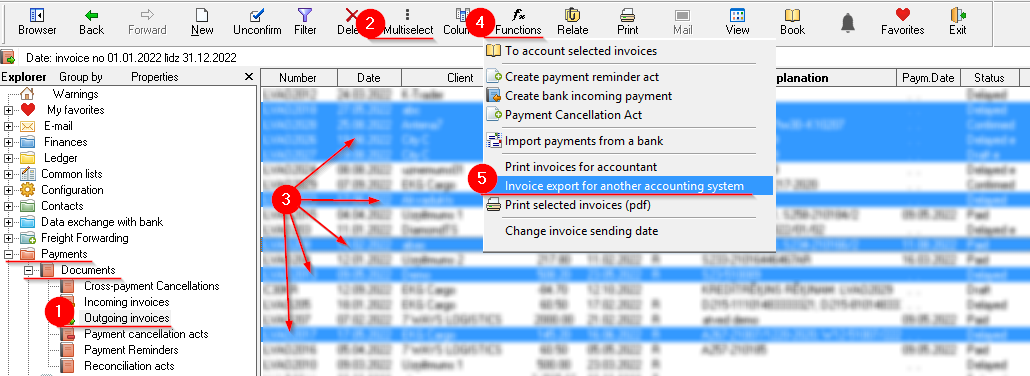1030x376 pixels.
Task: Open Payment Reminders in tree
Action: click(131, 350)
